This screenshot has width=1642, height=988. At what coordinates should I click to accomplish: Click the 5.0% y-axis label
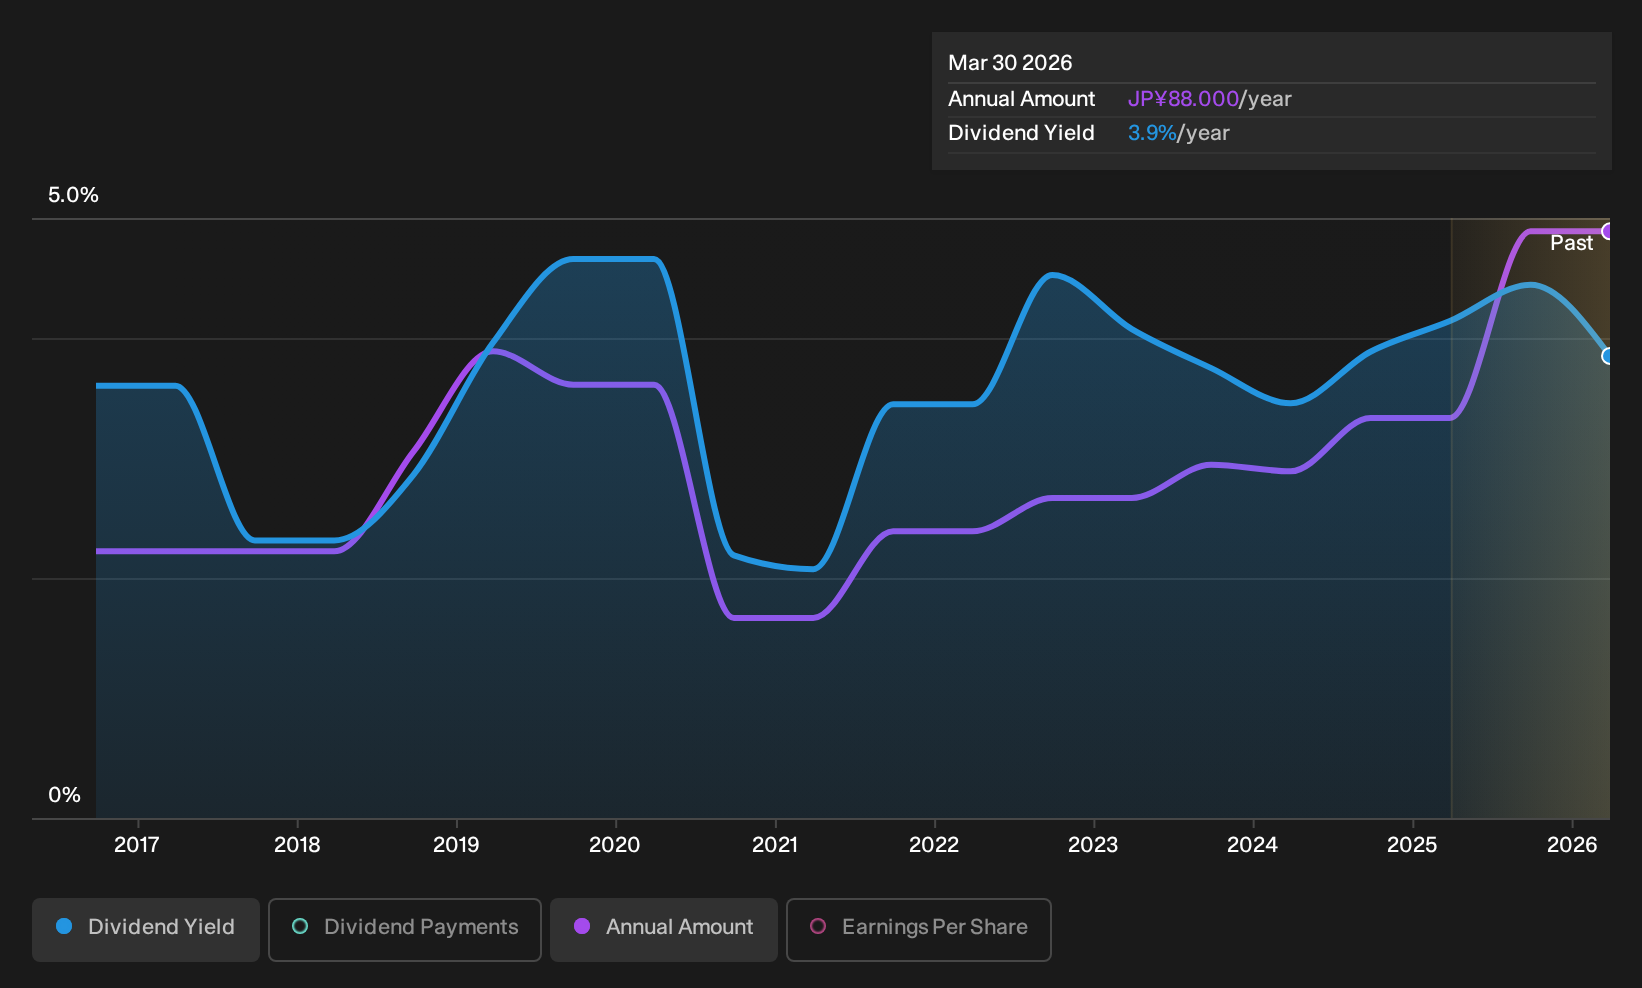(73, 195)
